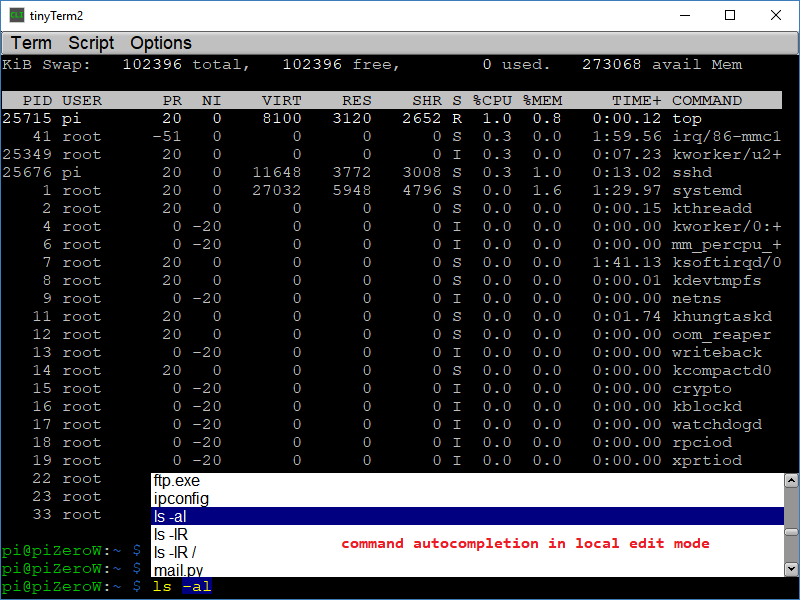The image size is (800, 600).
Task: Click the kthreadd process name
Action: [x=712, y=208]
